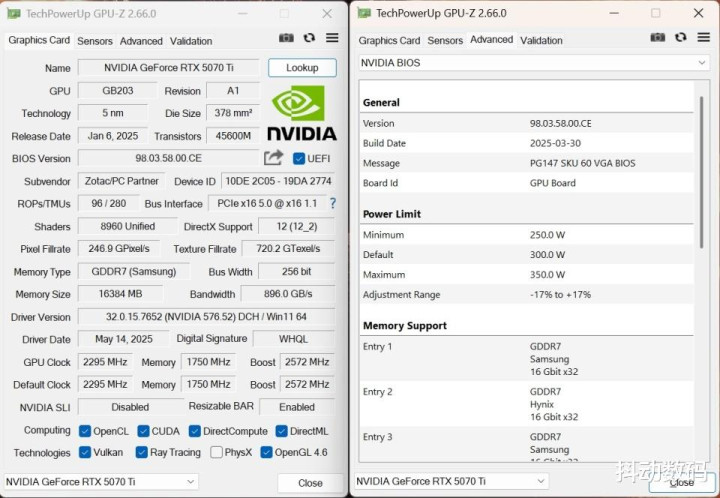
Task: Click the BIOS Version field 98.03.58.00.CE
Action: click(169, 158)
